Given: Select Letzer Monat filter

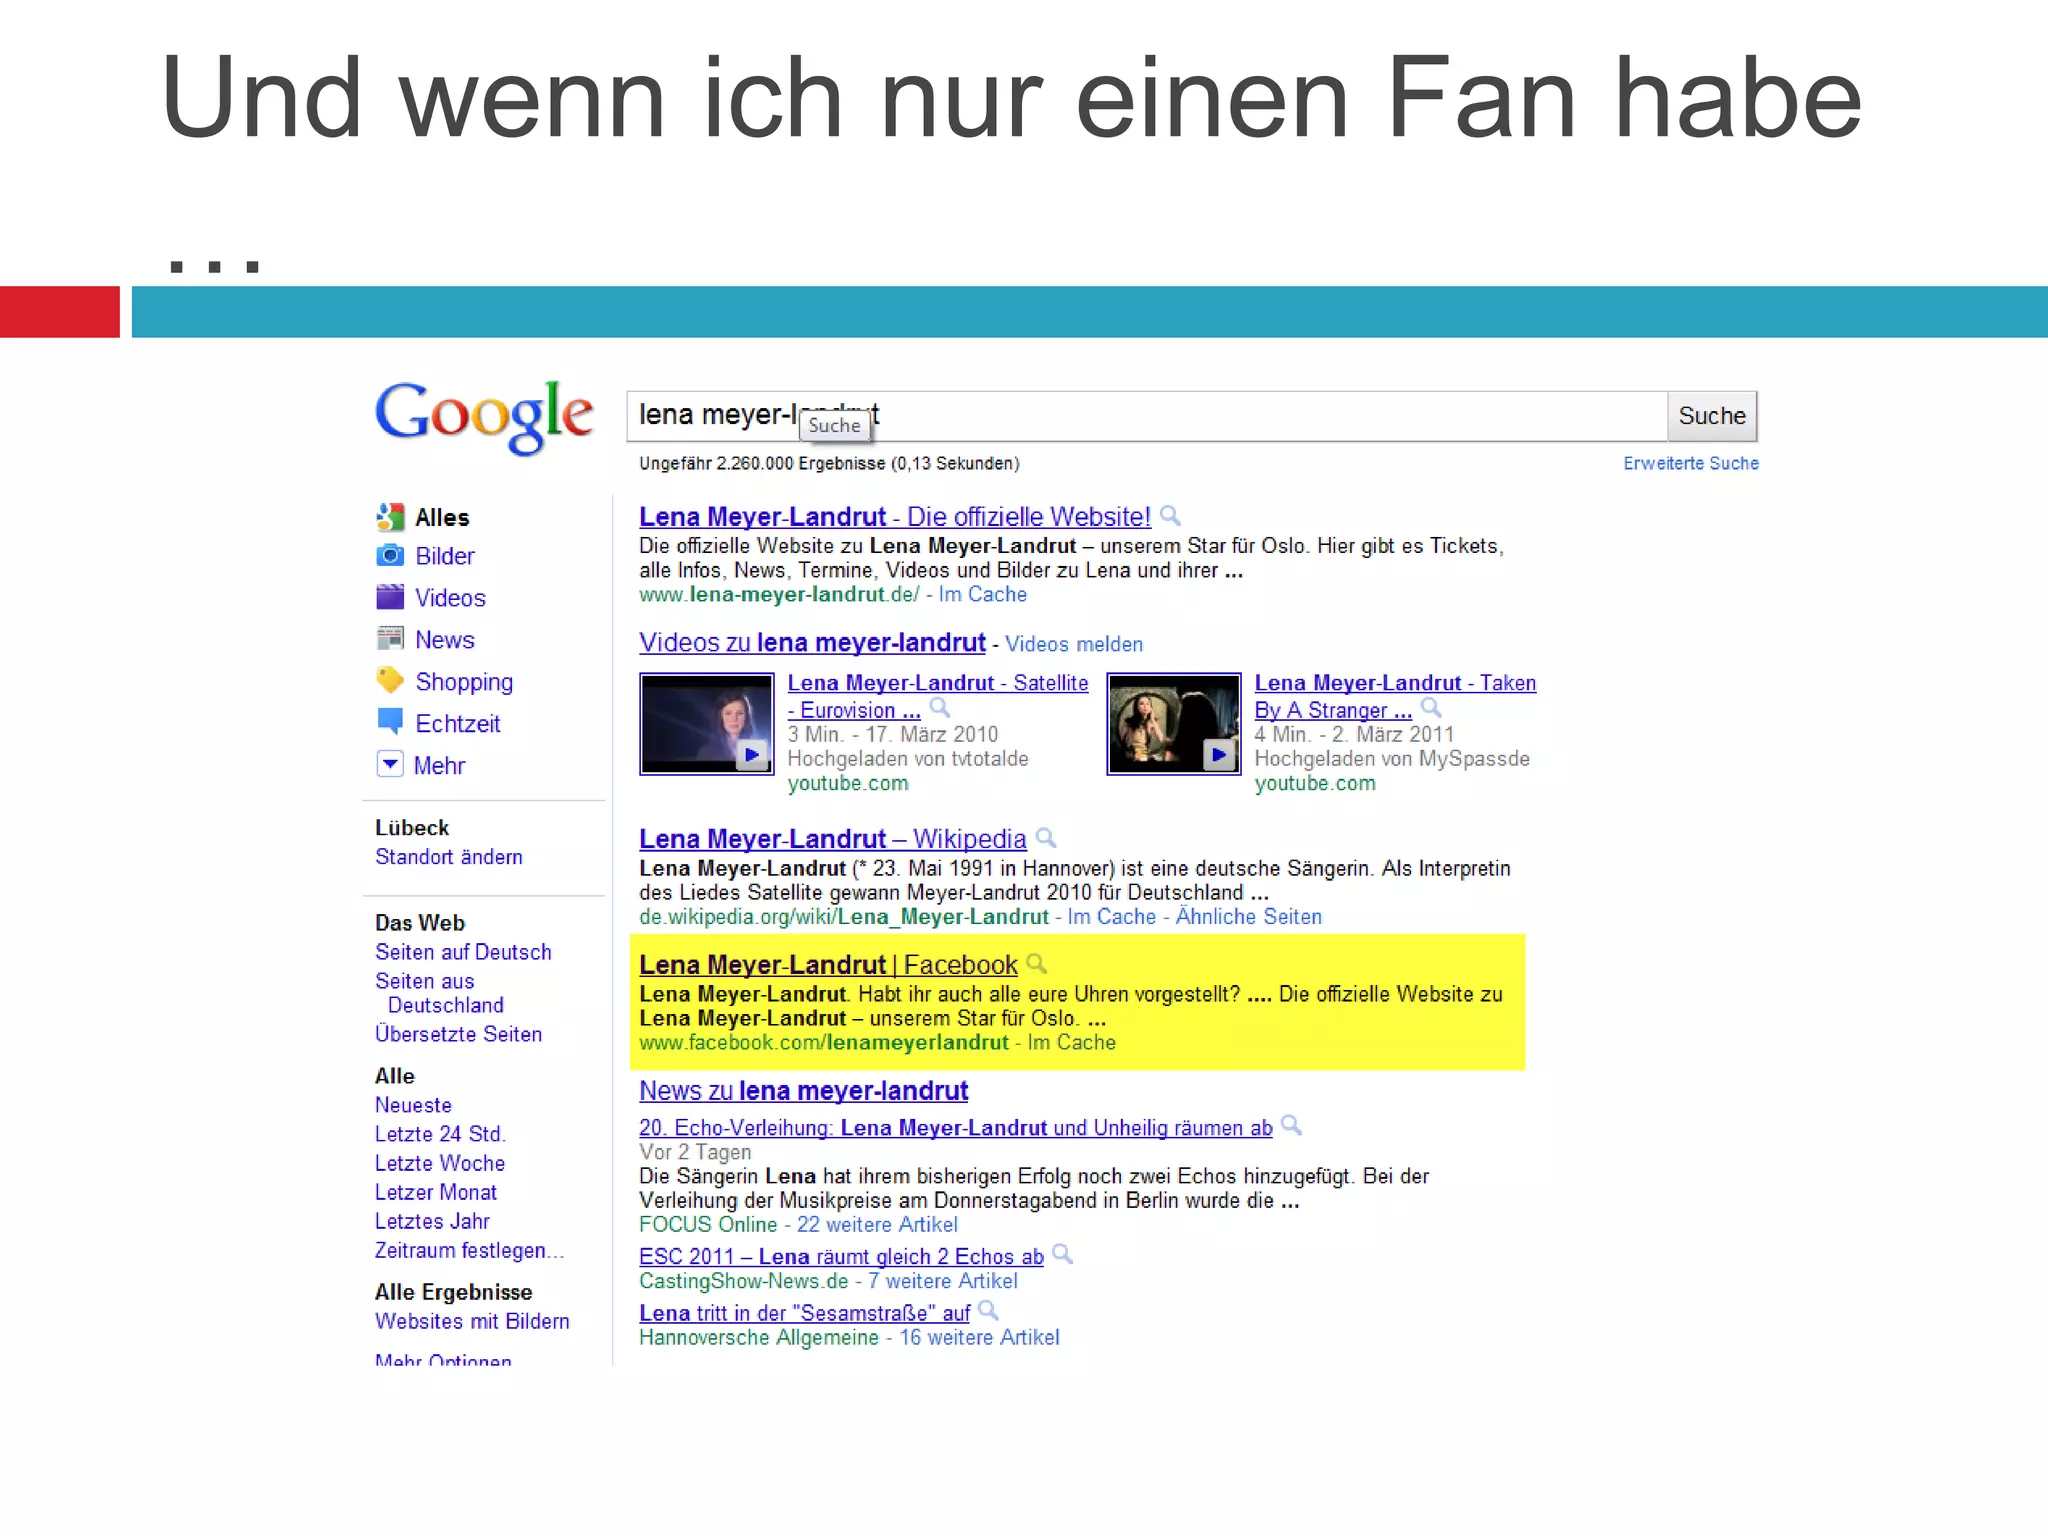Looking at the screenshot, I should (436, 1192).
